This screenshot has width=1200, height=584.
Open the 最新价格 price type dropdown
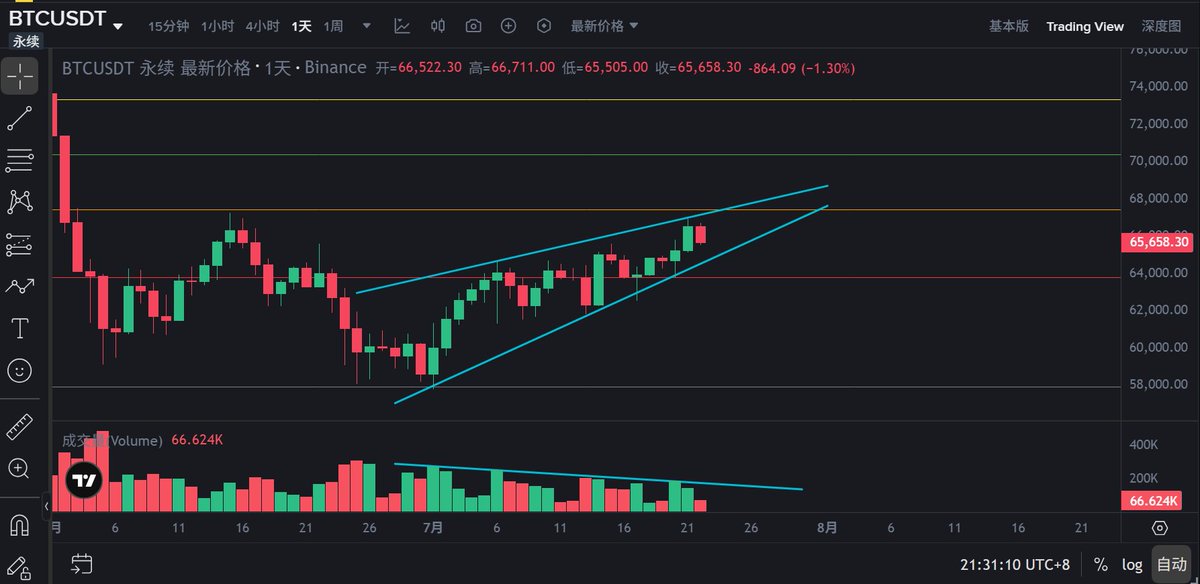coord(604,26)
